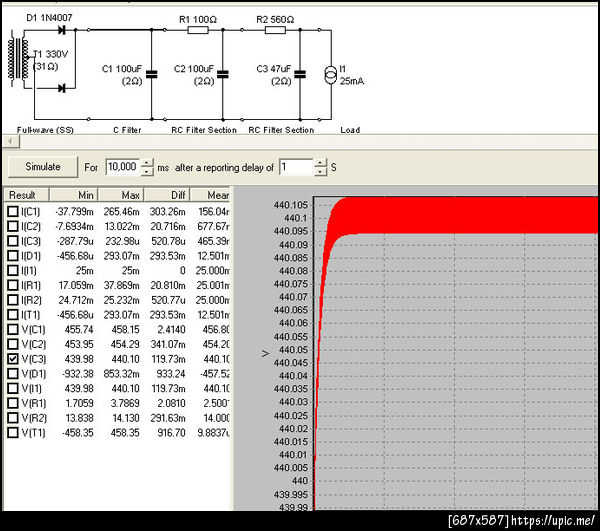Decrease simulation duration with the down arrow
600x531 pixels.
coord(147,171)
